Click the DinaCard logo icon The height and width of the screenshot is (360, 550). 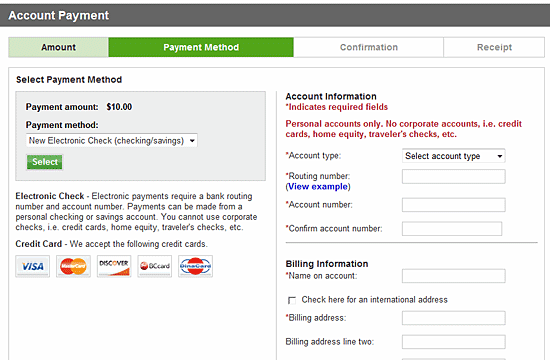(x=195, y=266)
